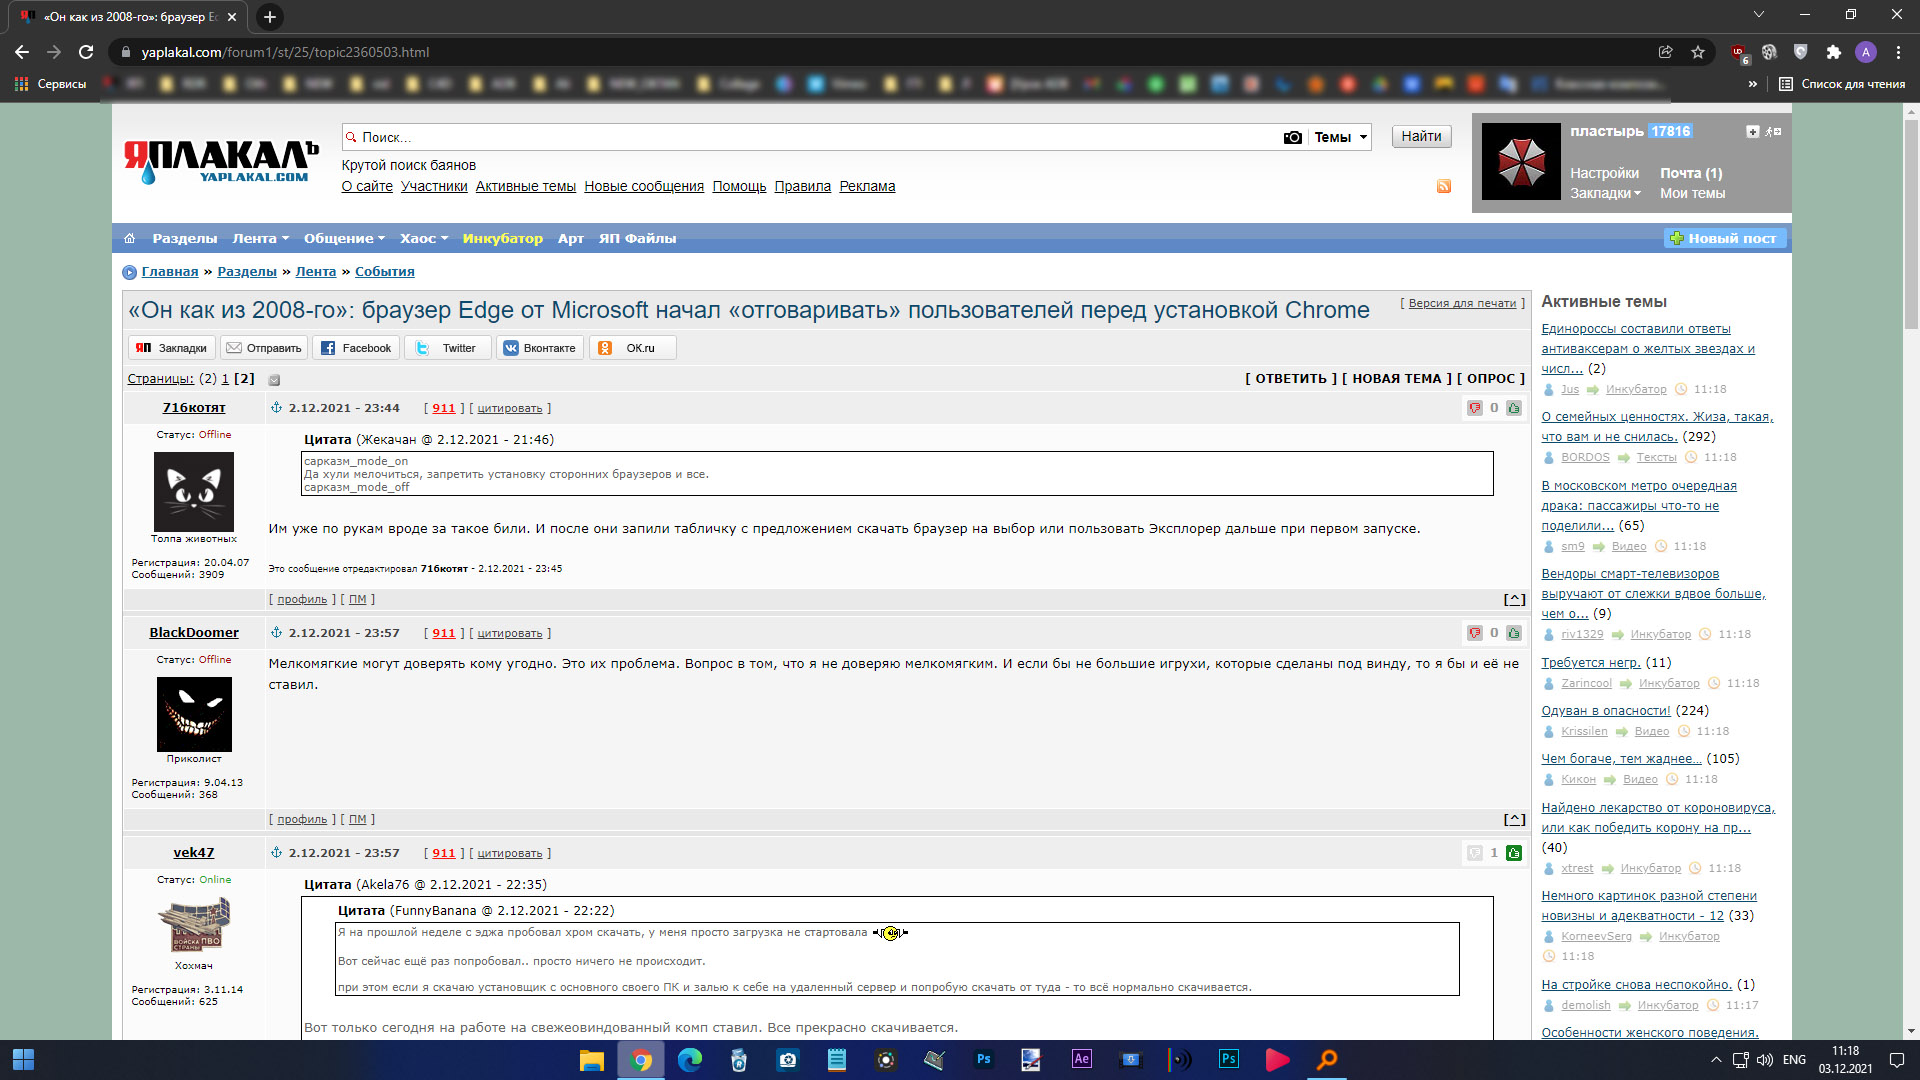Viewport: 1920px width, 1080px height.
Task: Click цитировать on the BlackDoomer post
Action: [x=510, y=633]
